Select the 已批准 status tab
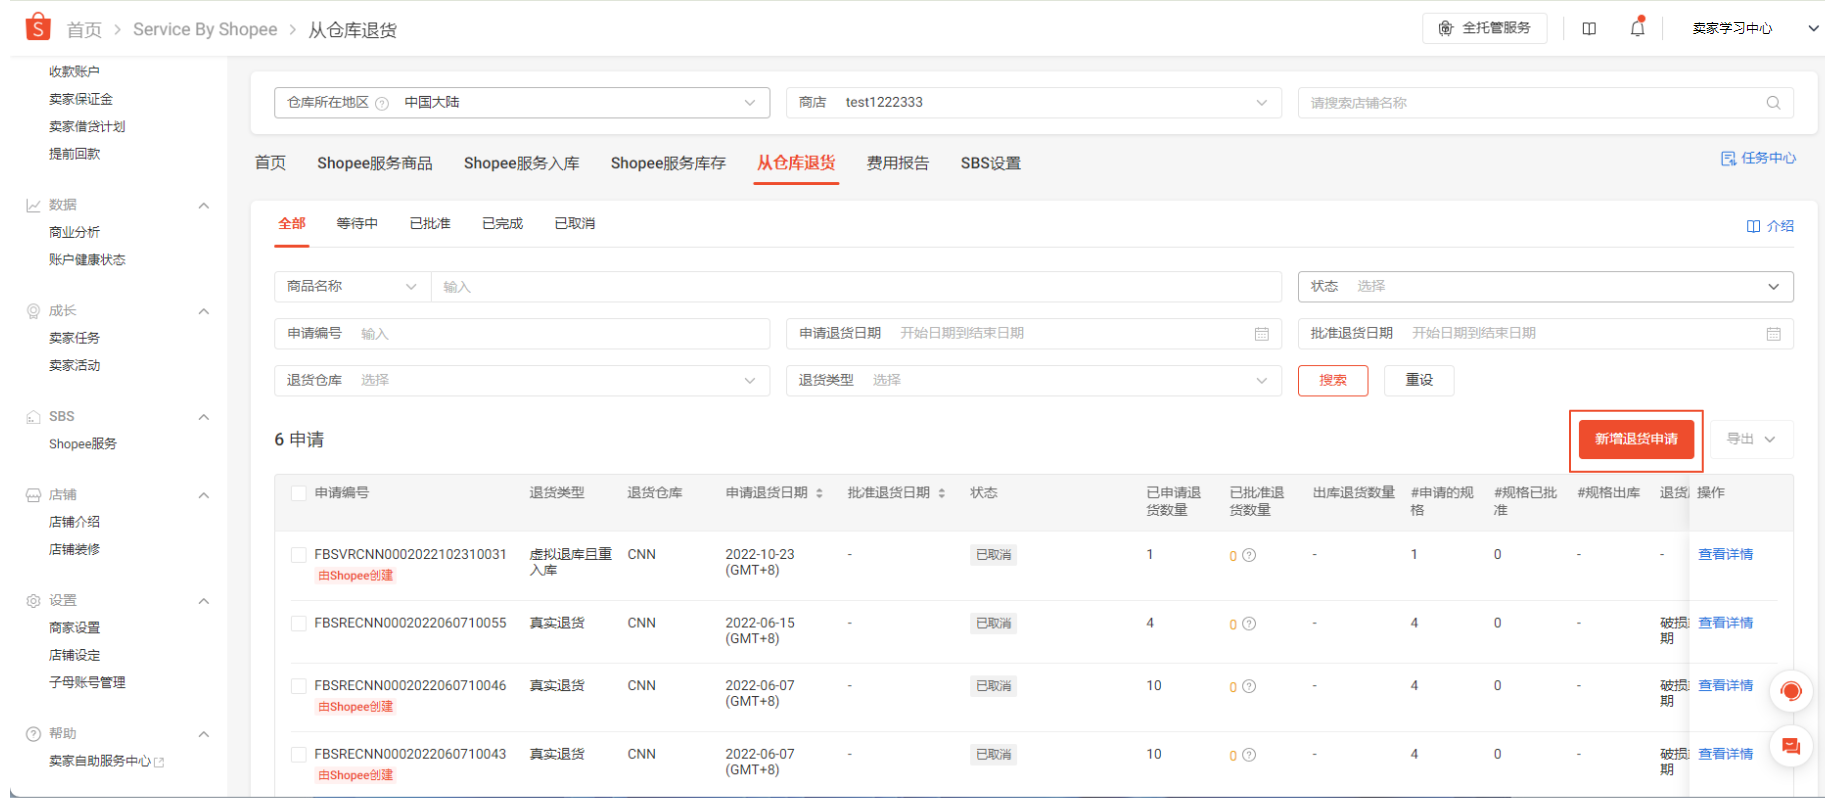The width and height of the screenshot is (1825, 803). tap(430, 224)
